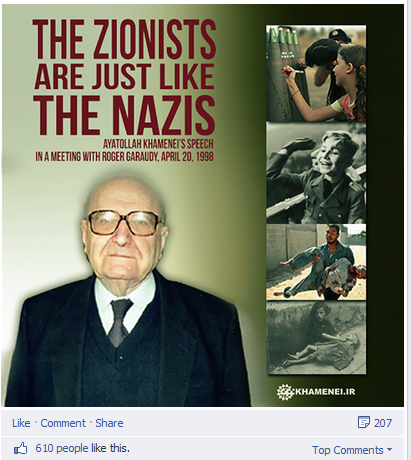Click the Comment link under the post
The height and width of the screenshot is (460, 411).
click(63, 423)
